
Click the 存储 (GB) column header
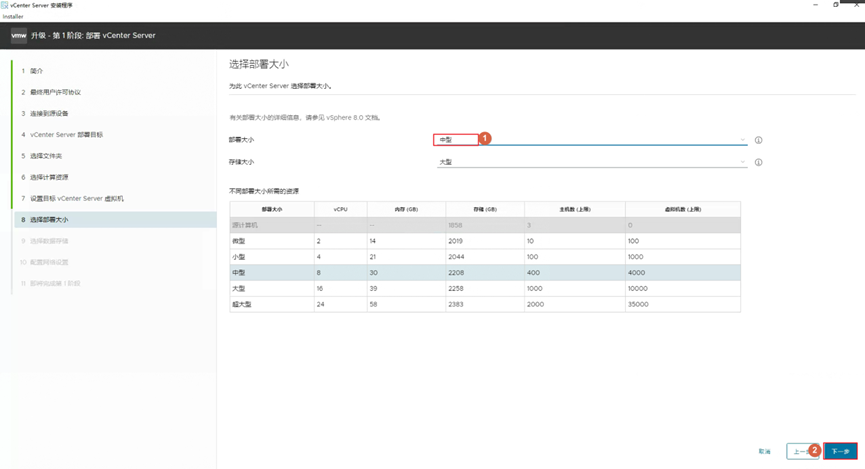pos(485,209)
